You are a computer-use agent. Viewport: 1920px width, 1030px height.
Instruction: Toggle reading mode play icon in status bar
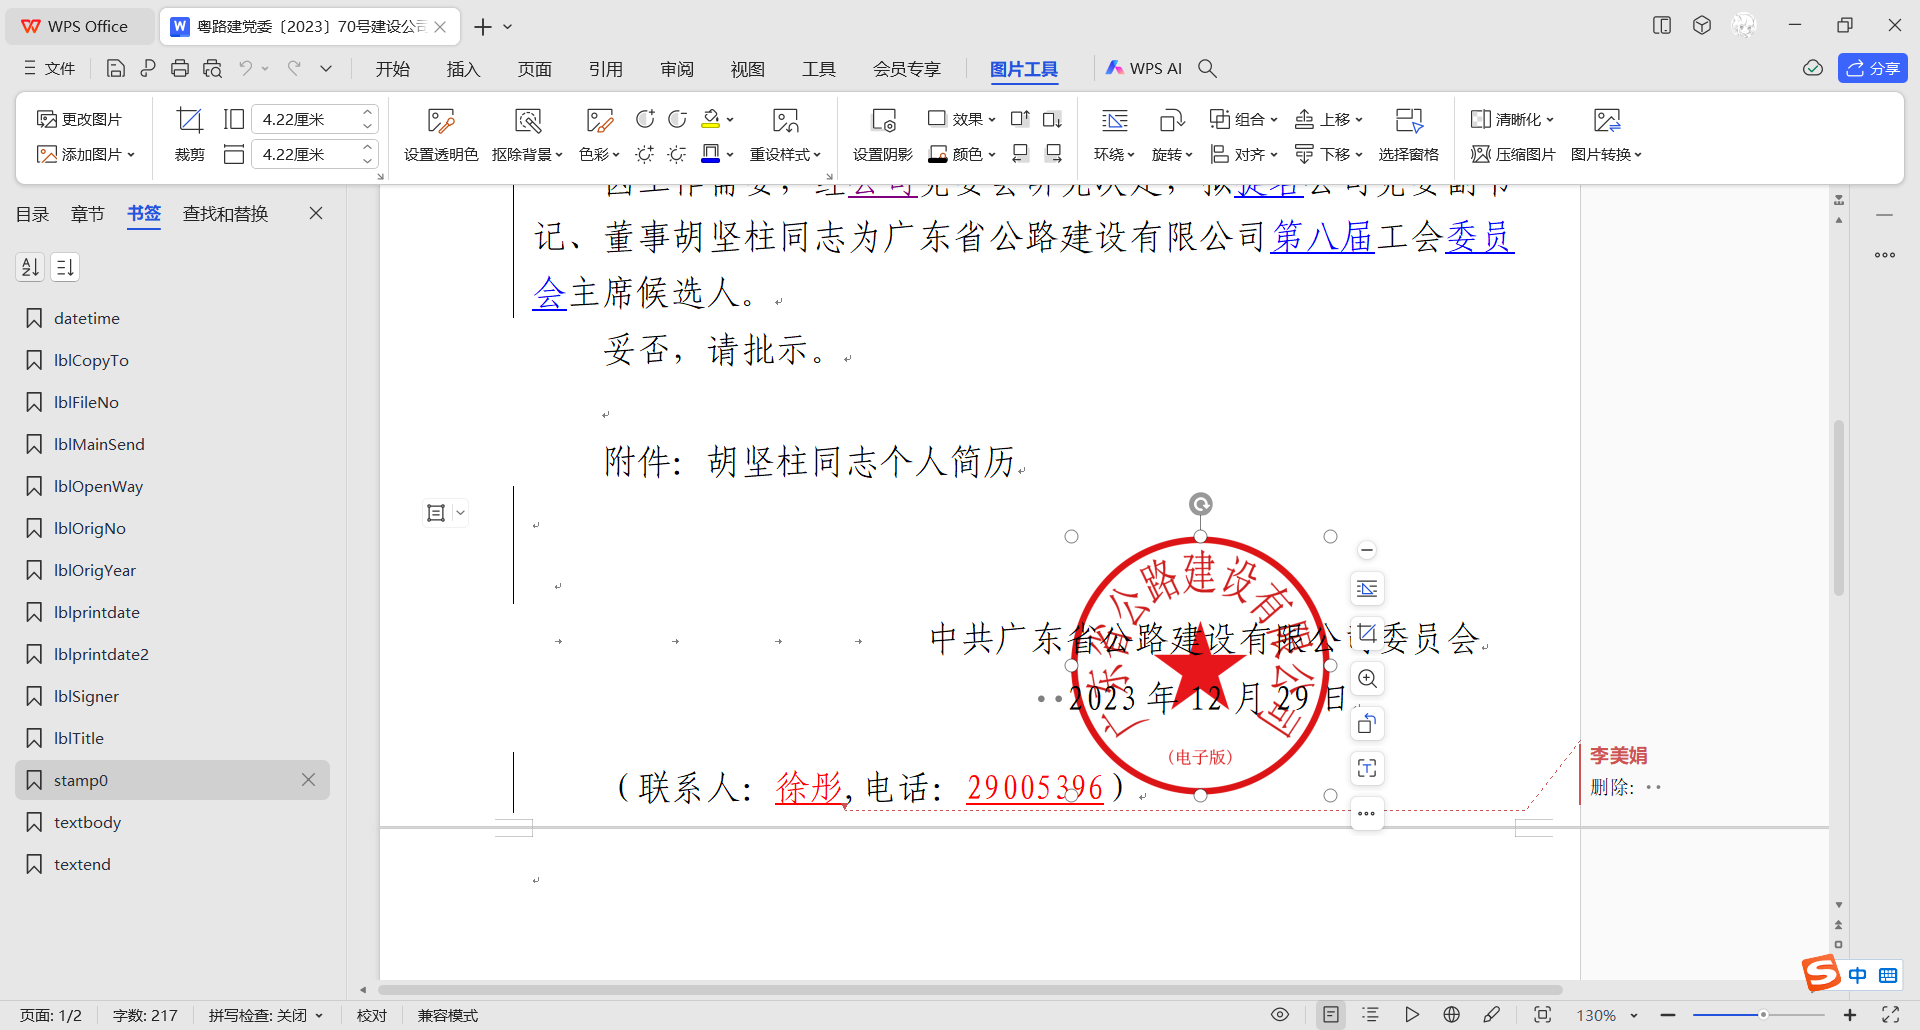(1412, 1015)
